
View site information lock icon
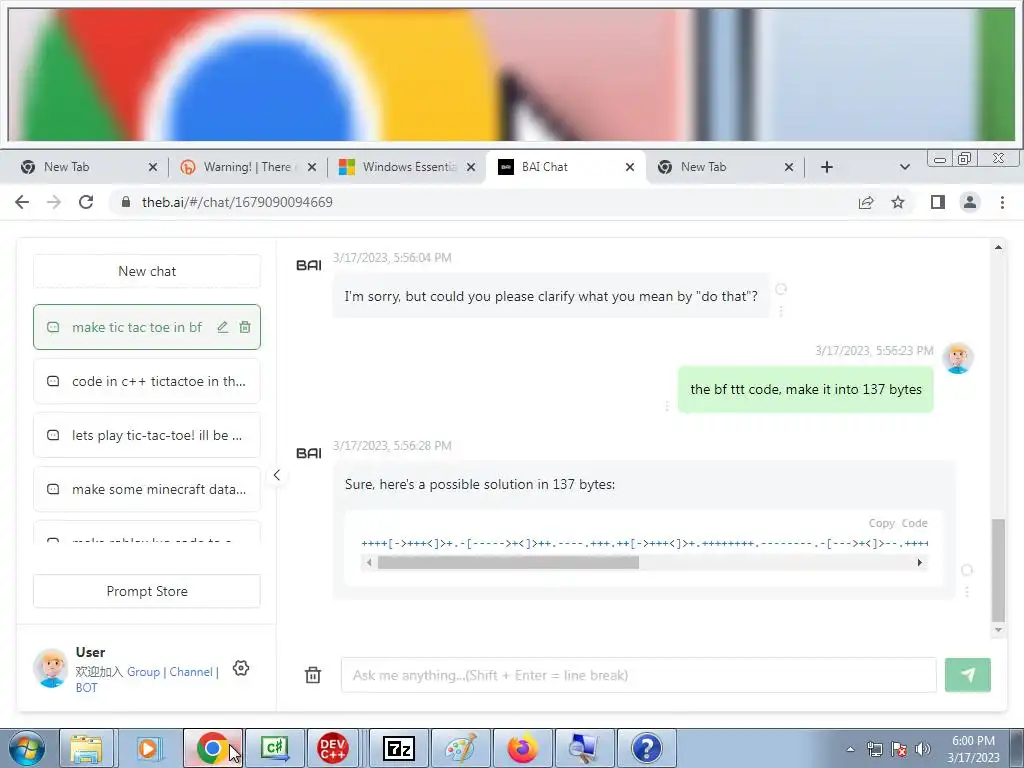(126, 202)
